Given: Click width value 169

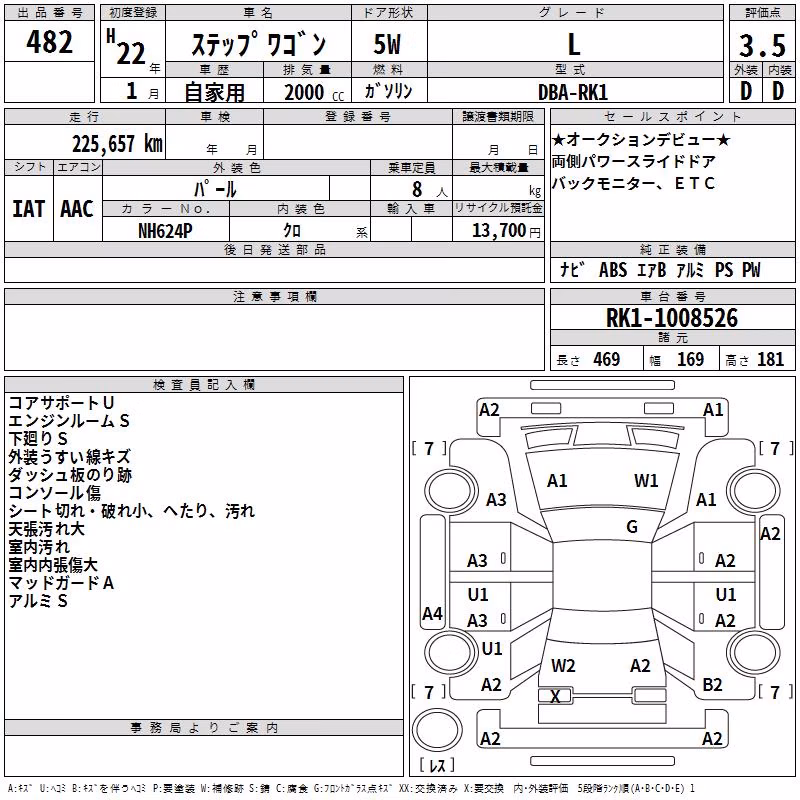Looking at the screenshot, I should click(690, 359).
